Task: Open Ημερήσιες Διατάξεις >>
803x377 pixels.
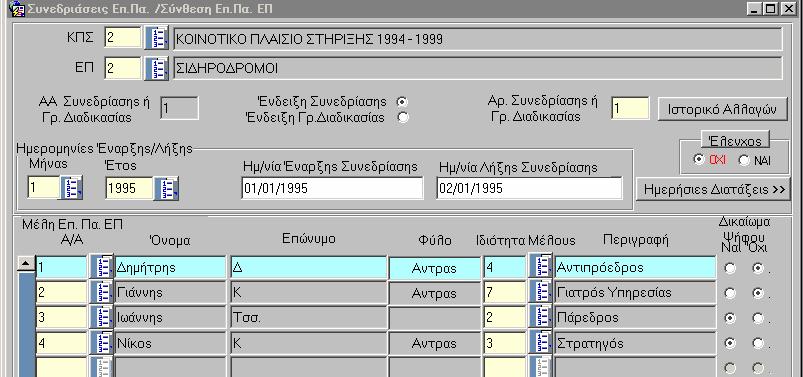Action: (714, 190)
